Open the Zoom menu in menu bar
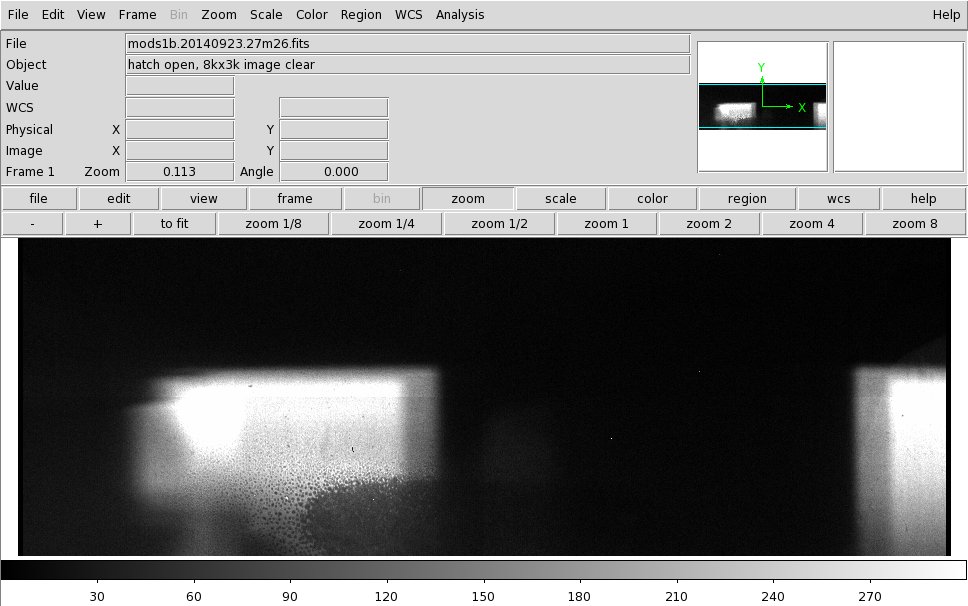Viewport: 968px width, 606px height. click(x=219, y=14)
